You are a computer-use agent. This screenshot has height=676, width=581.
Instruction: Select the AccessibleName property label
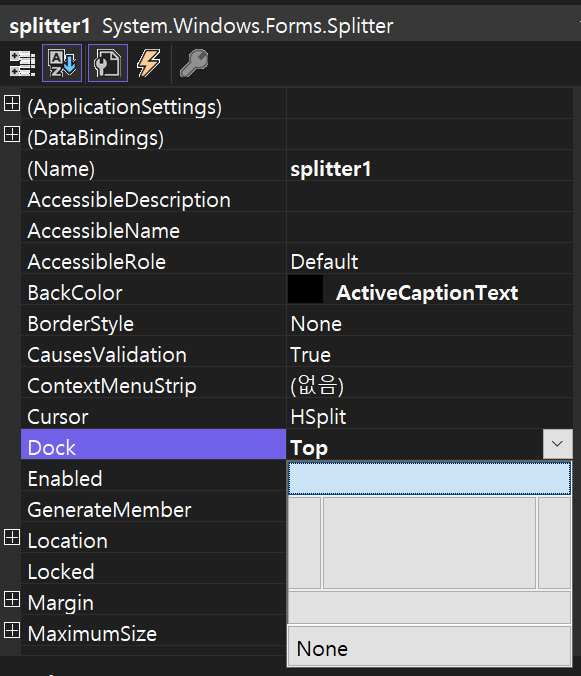(x=153, y=228)
